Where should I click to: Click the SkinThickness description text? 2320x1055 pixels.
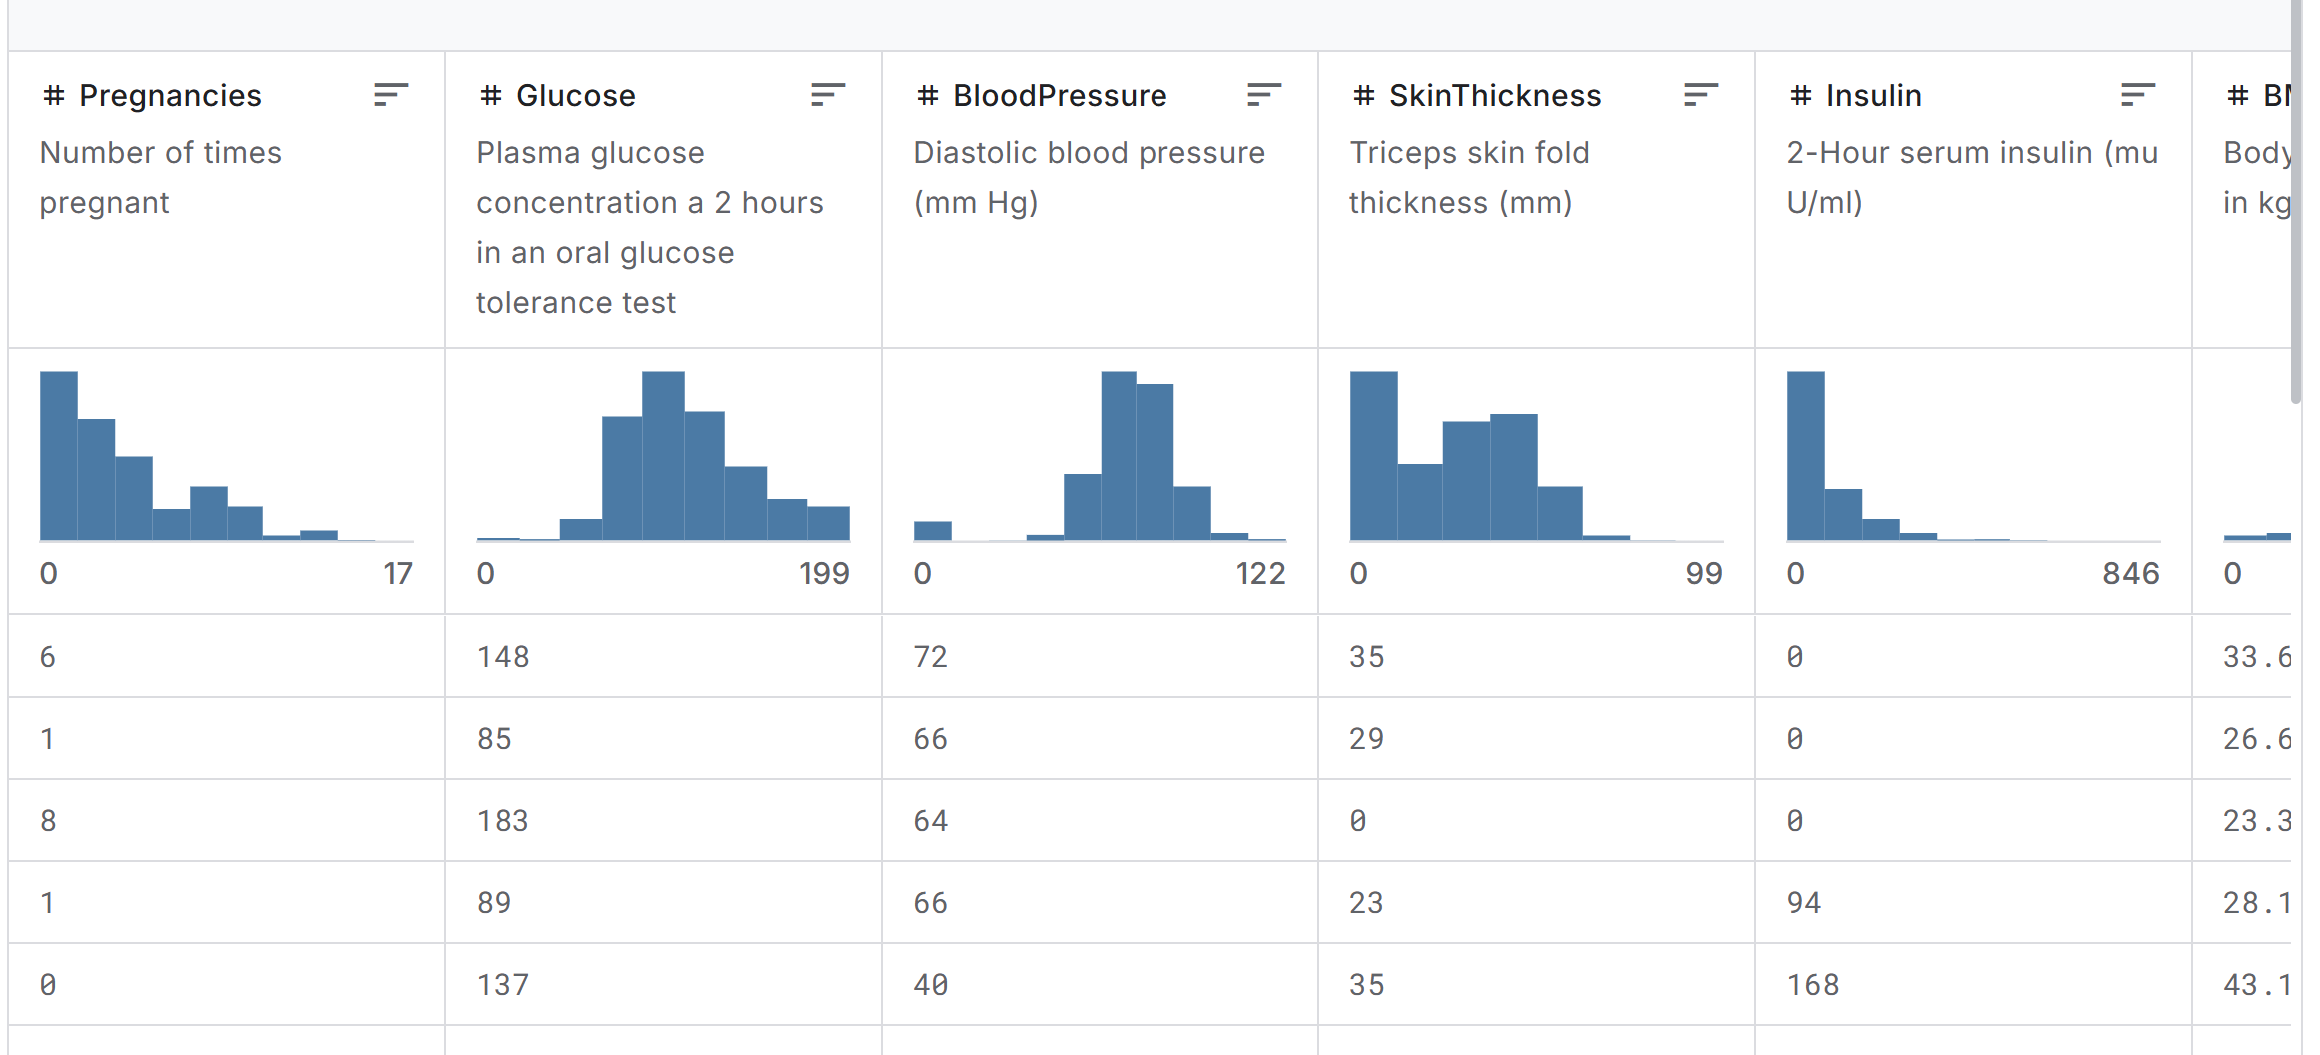1469,178
